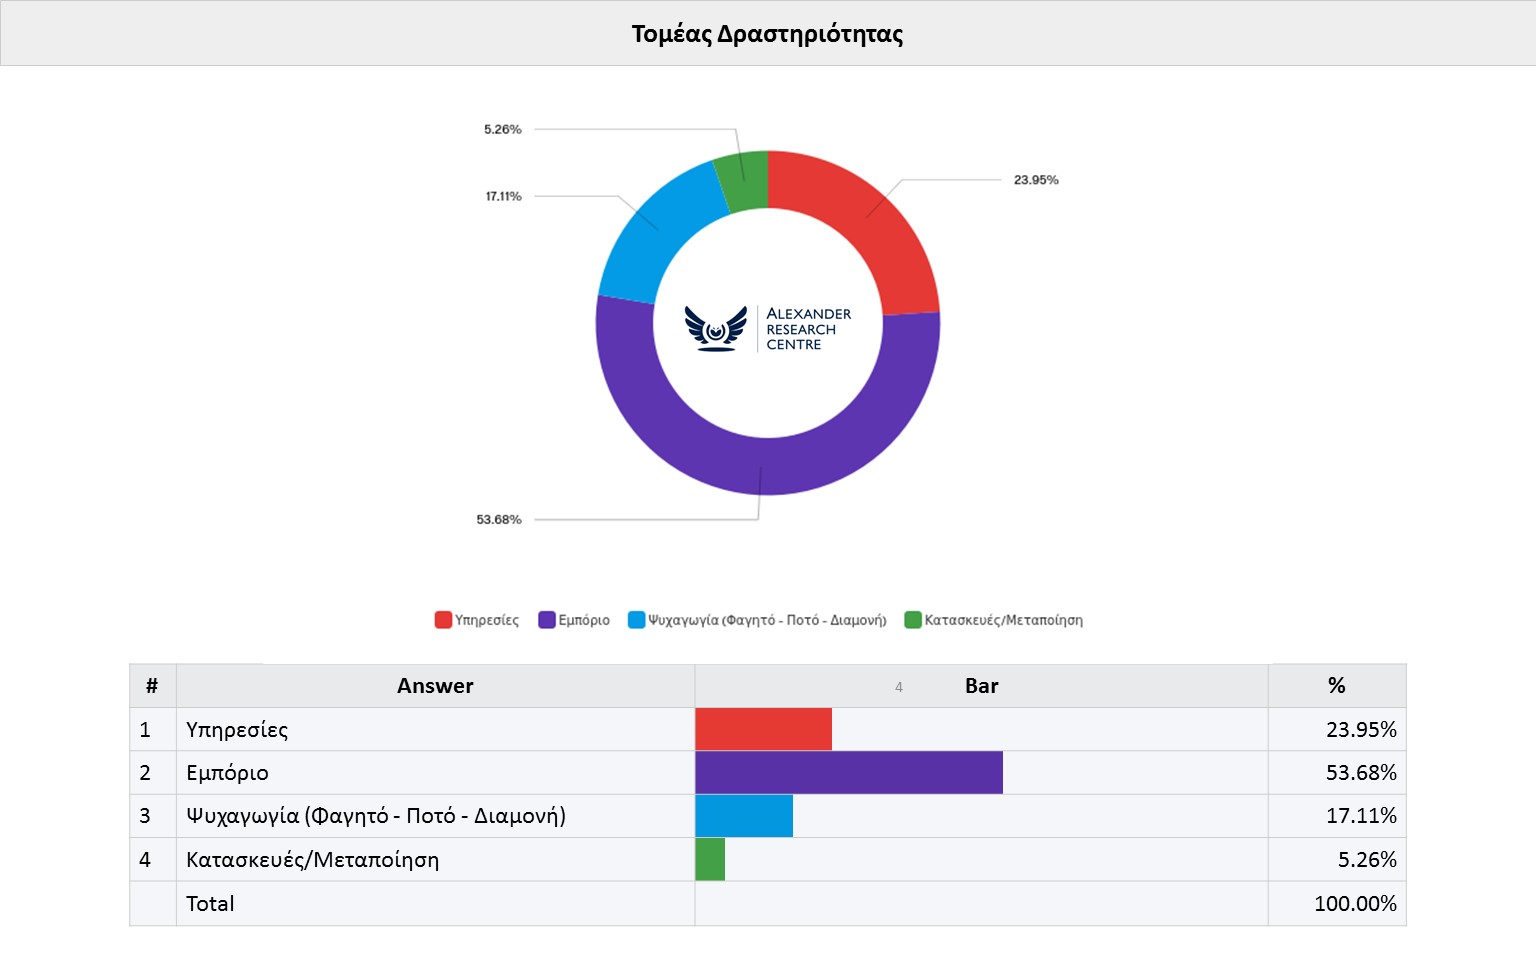Screen dimensions: 1536x960
Task: Click the red Υπηρεσίες legend swatch
Action: click(x=443, y=620)
